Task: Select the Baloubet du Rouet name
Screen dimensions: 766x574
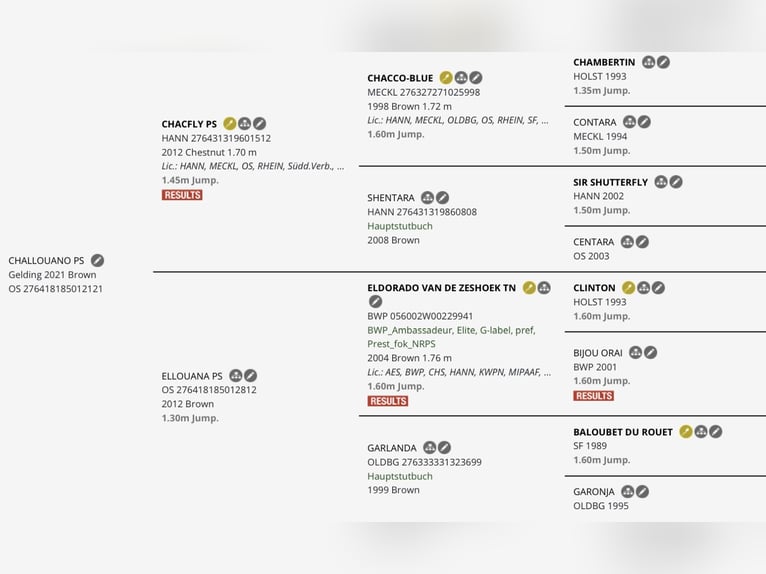Action: [623, 432]
